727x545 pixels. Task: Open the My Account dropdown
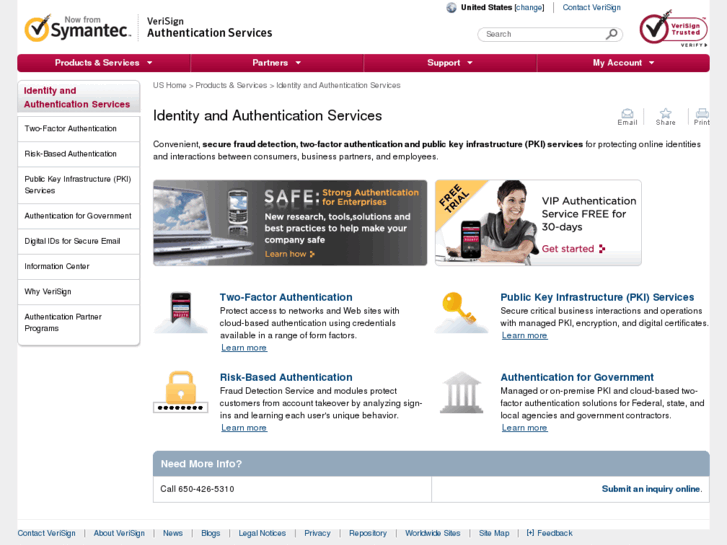[x=623, y=63]
